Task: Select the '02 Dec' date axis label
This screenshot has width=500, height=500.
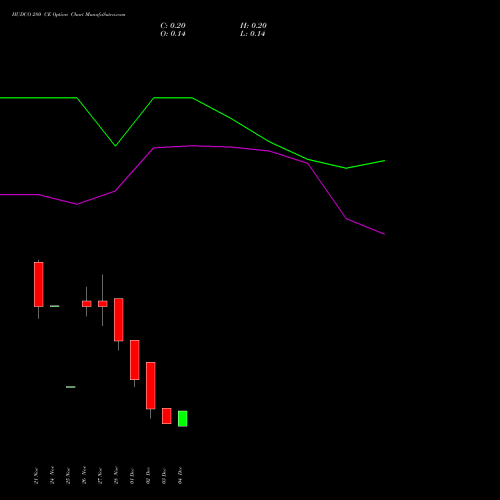Action: 148,476
